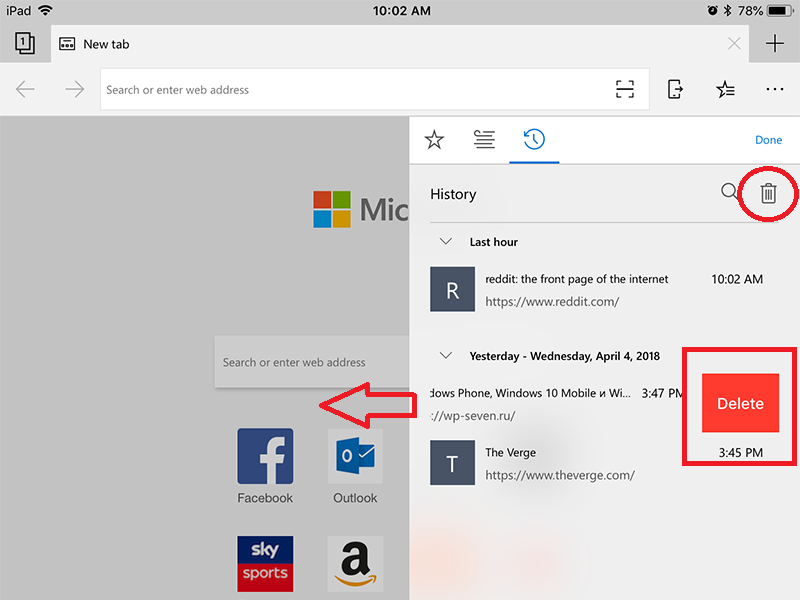Tap the 10:02 AM status bar clock

(x=402, y=11)
